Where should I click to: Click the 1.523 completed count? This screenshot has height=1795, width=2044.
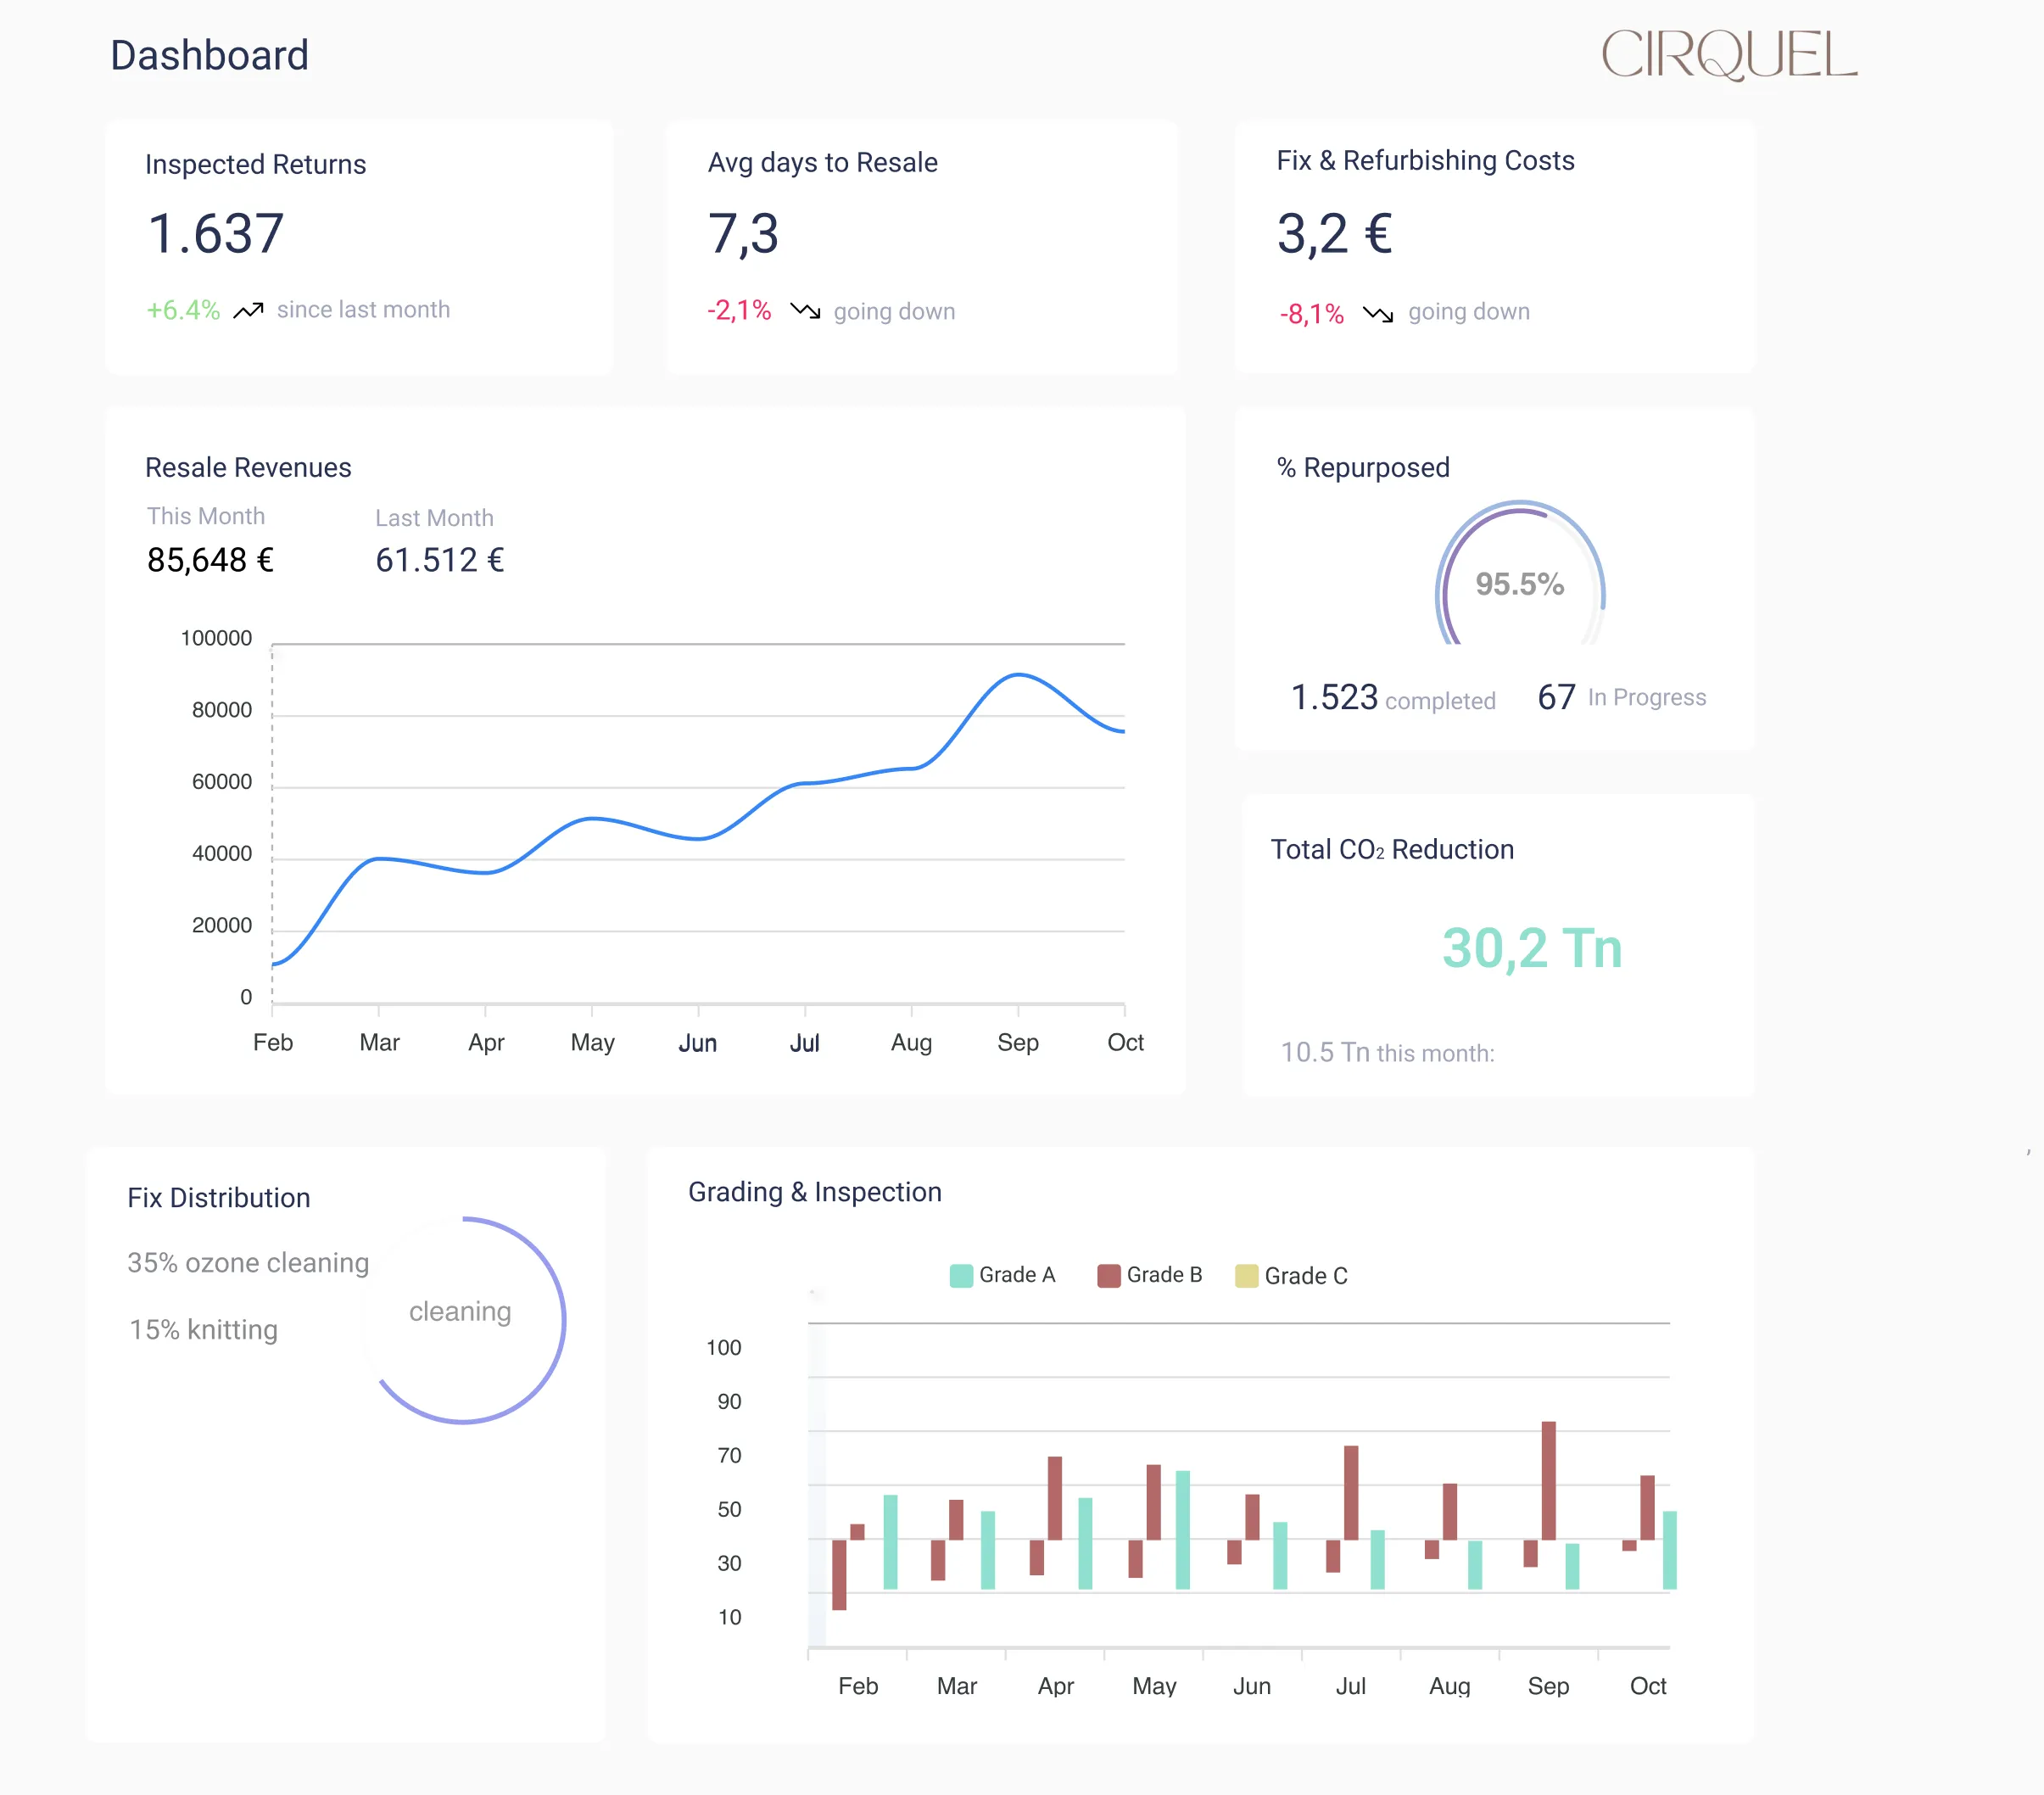coord(1334,697)
